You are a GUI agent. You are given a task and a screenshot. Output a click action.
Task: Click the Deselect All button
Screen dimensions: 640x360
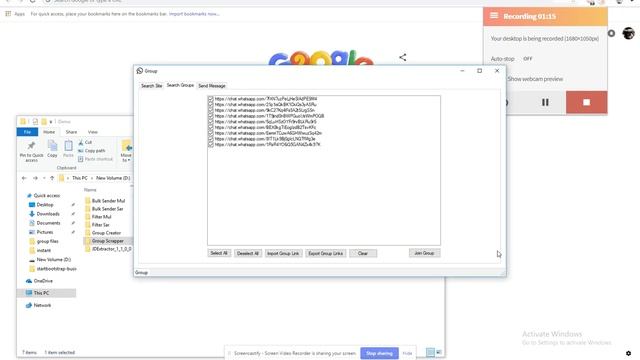(x=248, y=253)
